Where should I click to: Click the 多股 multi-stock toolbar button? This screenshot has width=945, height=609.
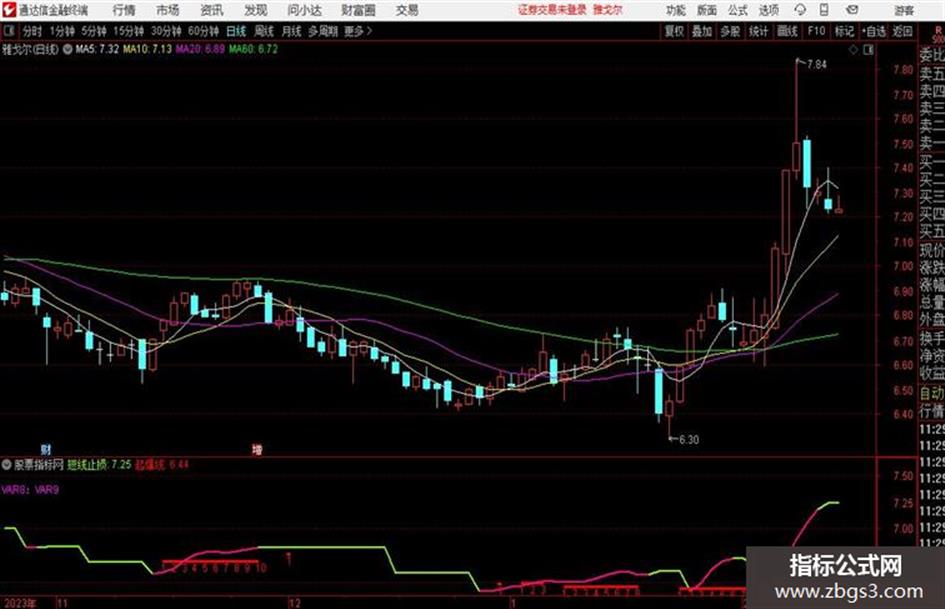[730, 31]
